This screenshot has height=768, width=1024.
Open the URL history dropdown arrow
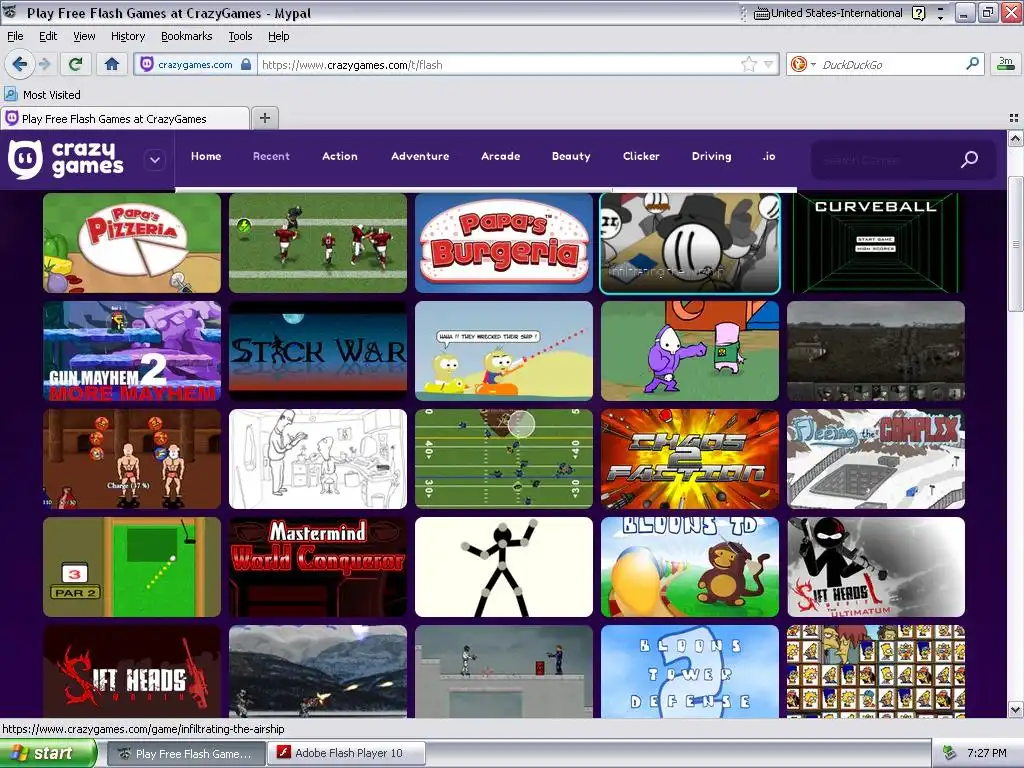point(769,64)
